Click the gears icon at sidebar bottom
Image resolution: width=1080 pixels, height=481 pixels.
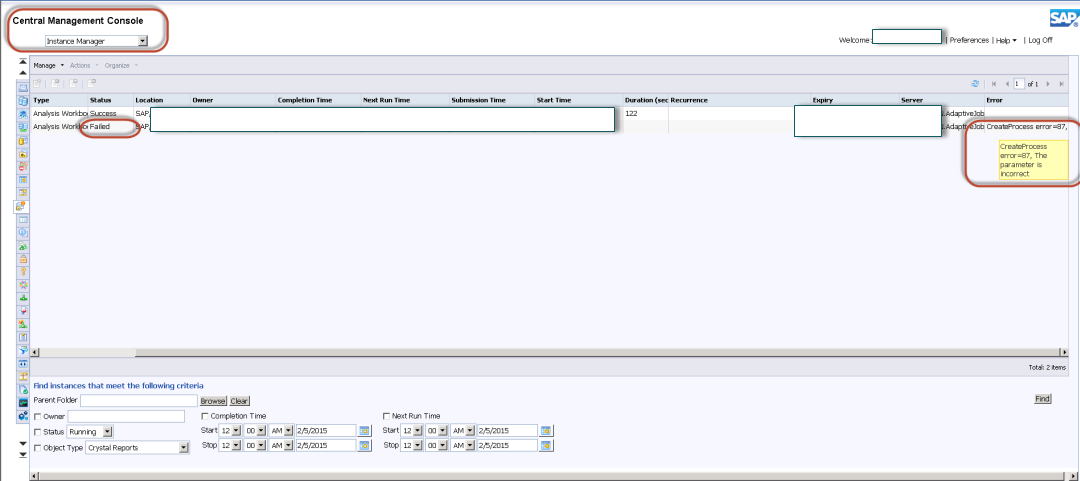(23, 416)
